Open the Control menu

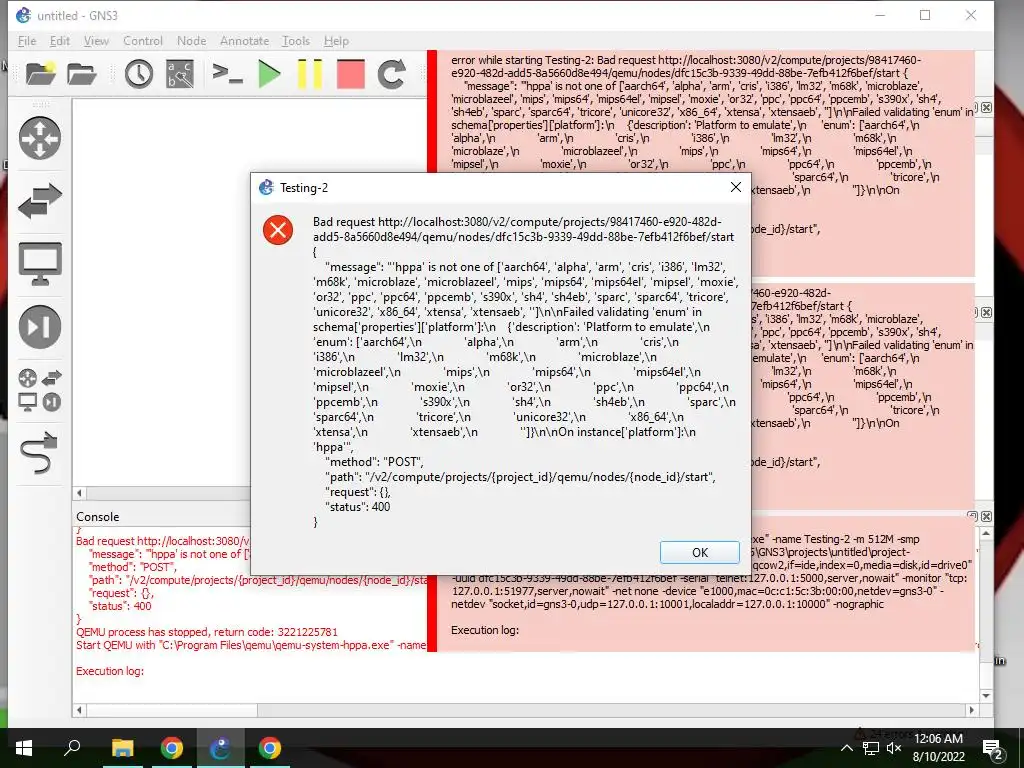pyautogui.click(x=142, y=40)
